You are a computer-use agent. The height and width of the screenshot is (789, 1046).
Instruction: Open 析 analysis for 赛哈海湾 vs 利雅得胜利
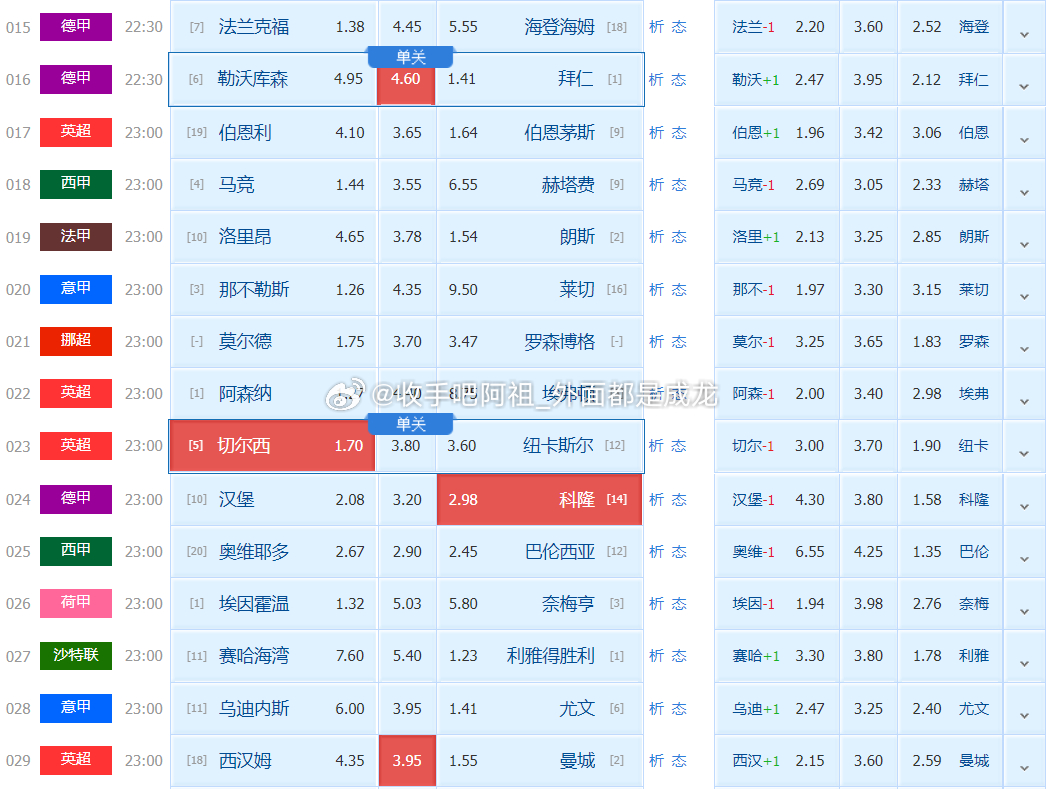point(655,655)
